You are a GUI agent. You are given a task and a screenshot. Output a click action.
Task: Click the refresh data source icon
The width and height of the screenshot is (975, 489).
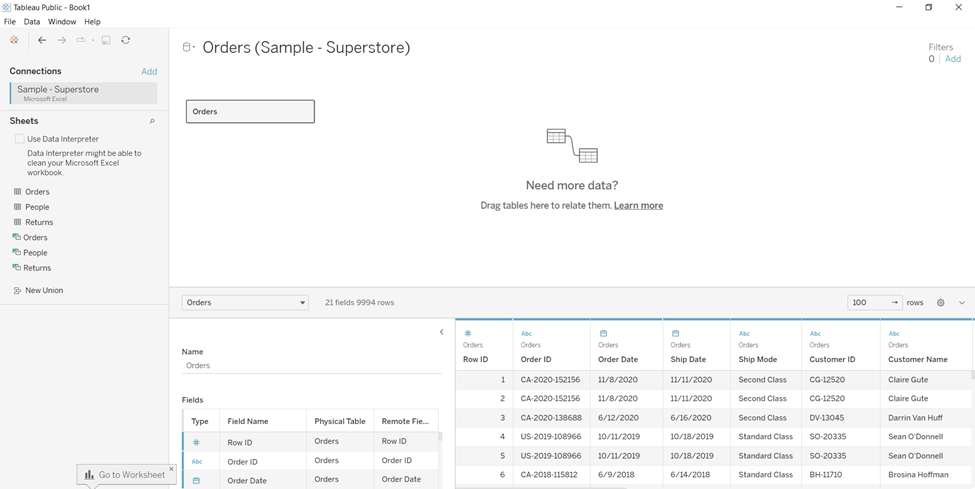(x=126, y=40)
